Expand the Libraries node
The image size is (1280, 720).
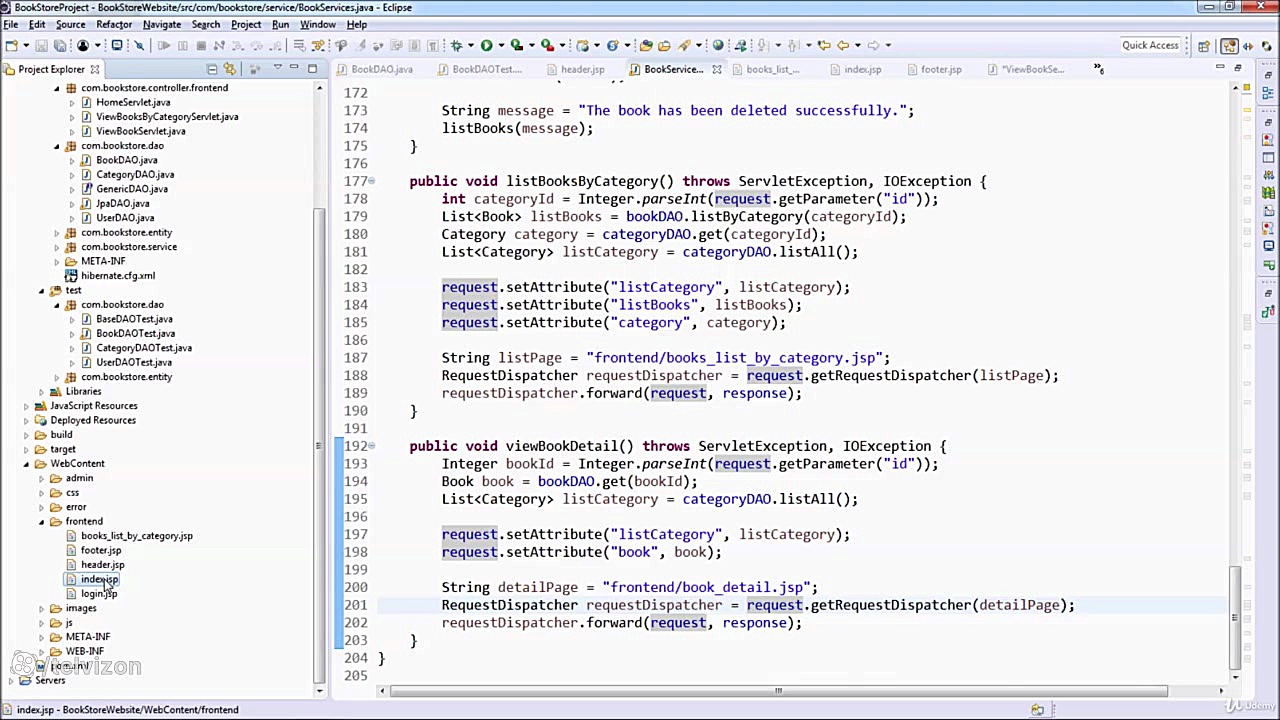(42, 392)
